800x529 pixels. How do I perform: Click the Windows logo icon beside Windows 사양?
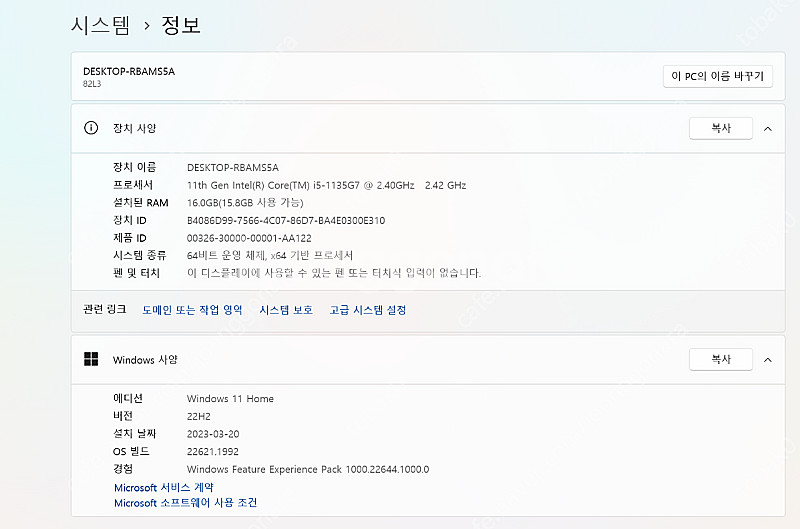[91, 359]
